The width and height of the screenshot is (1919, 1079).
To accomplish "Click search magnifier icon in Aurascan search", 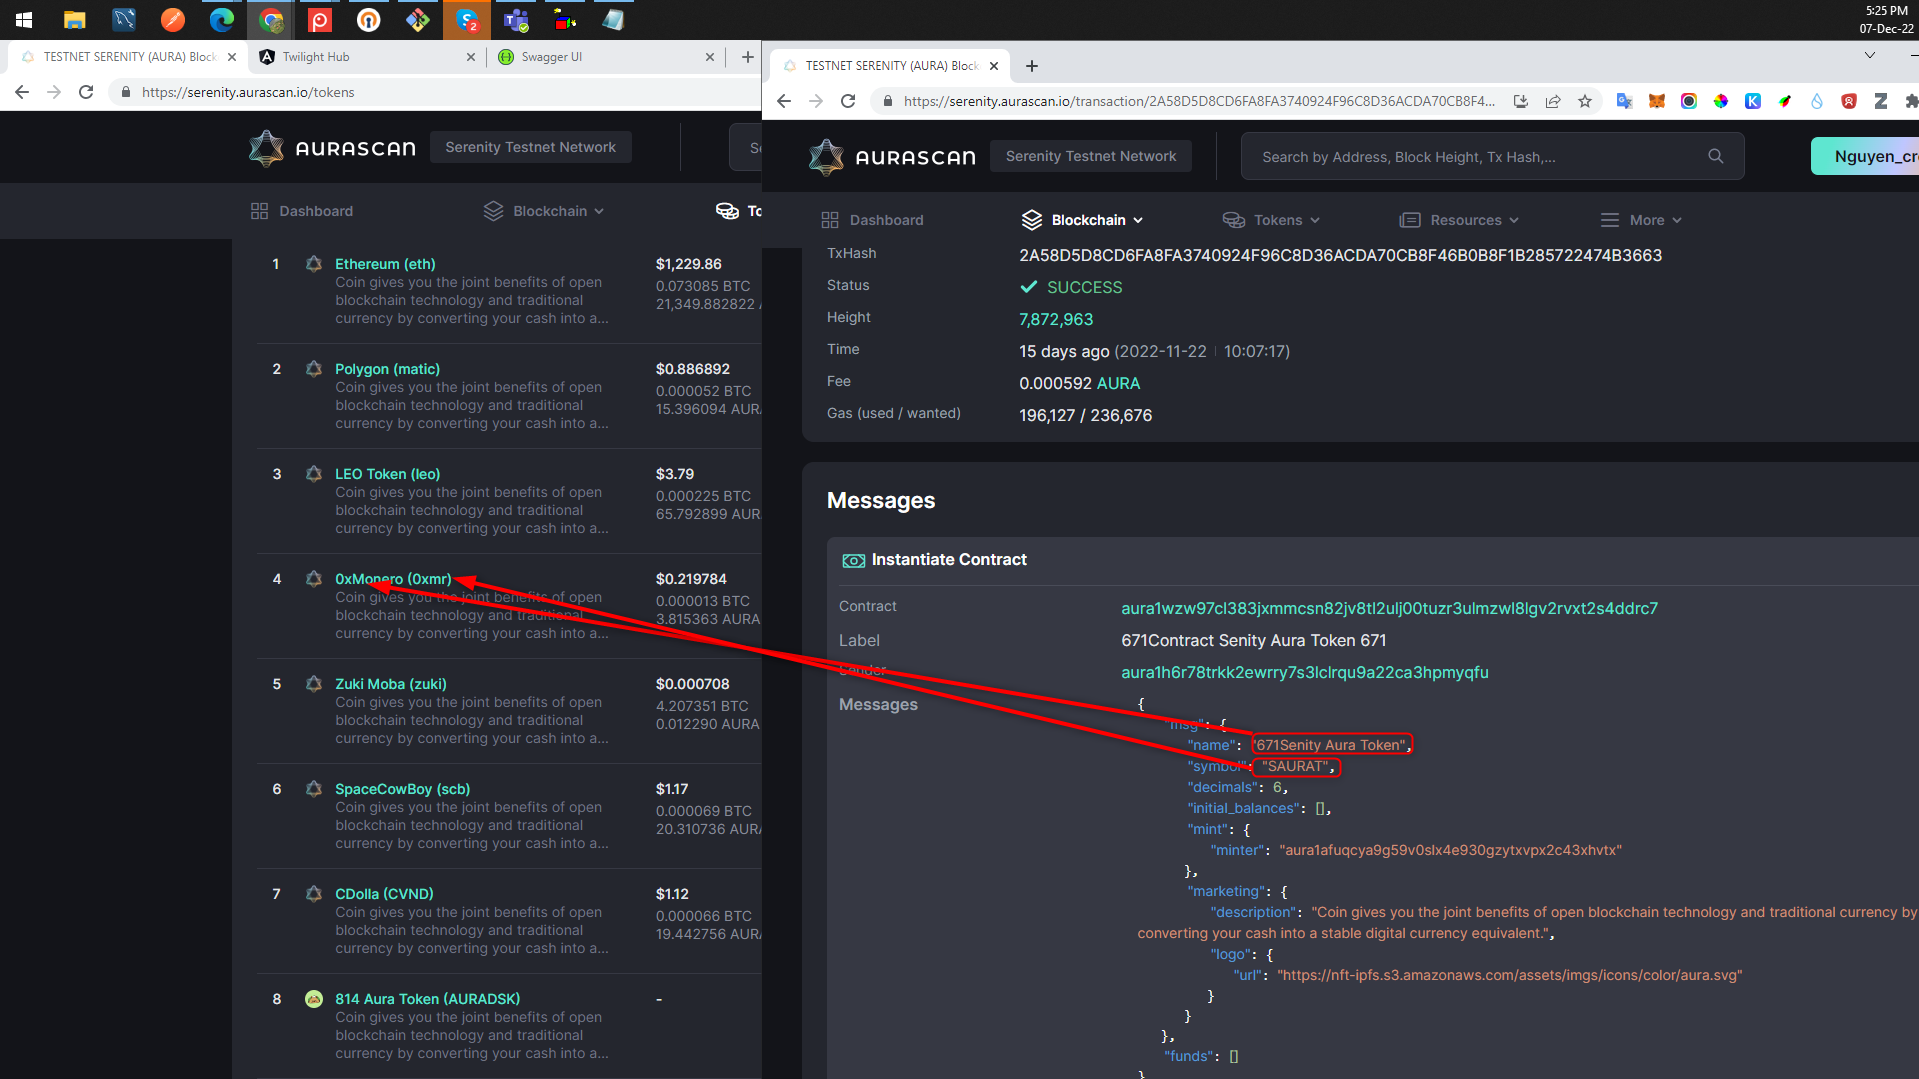I will point(1716,156).
